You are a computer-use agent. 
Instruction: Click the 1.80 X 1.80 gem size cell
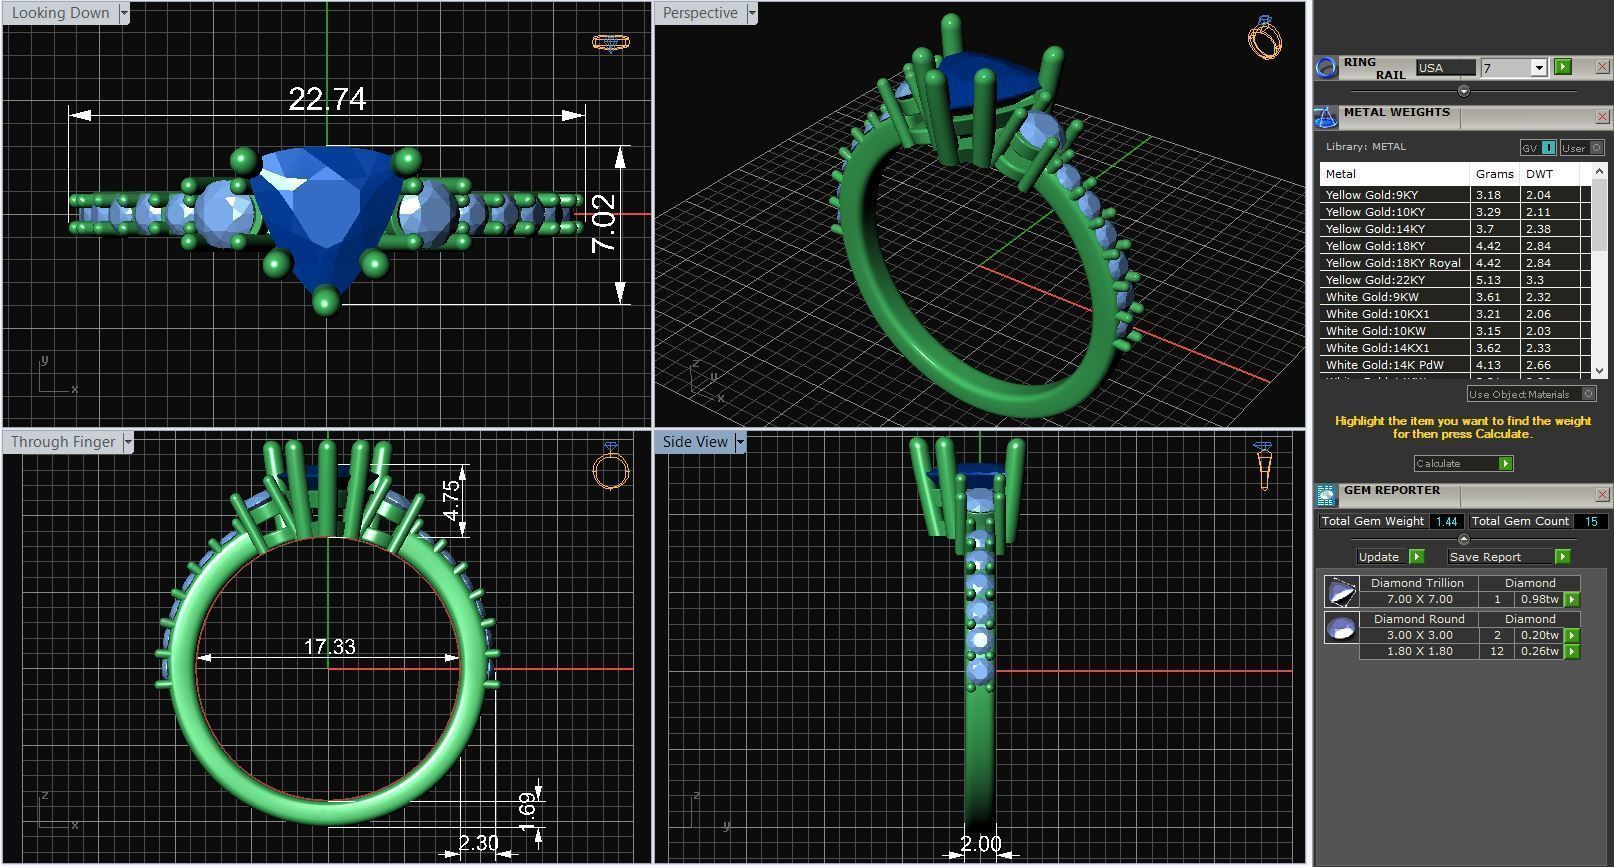1419,651
